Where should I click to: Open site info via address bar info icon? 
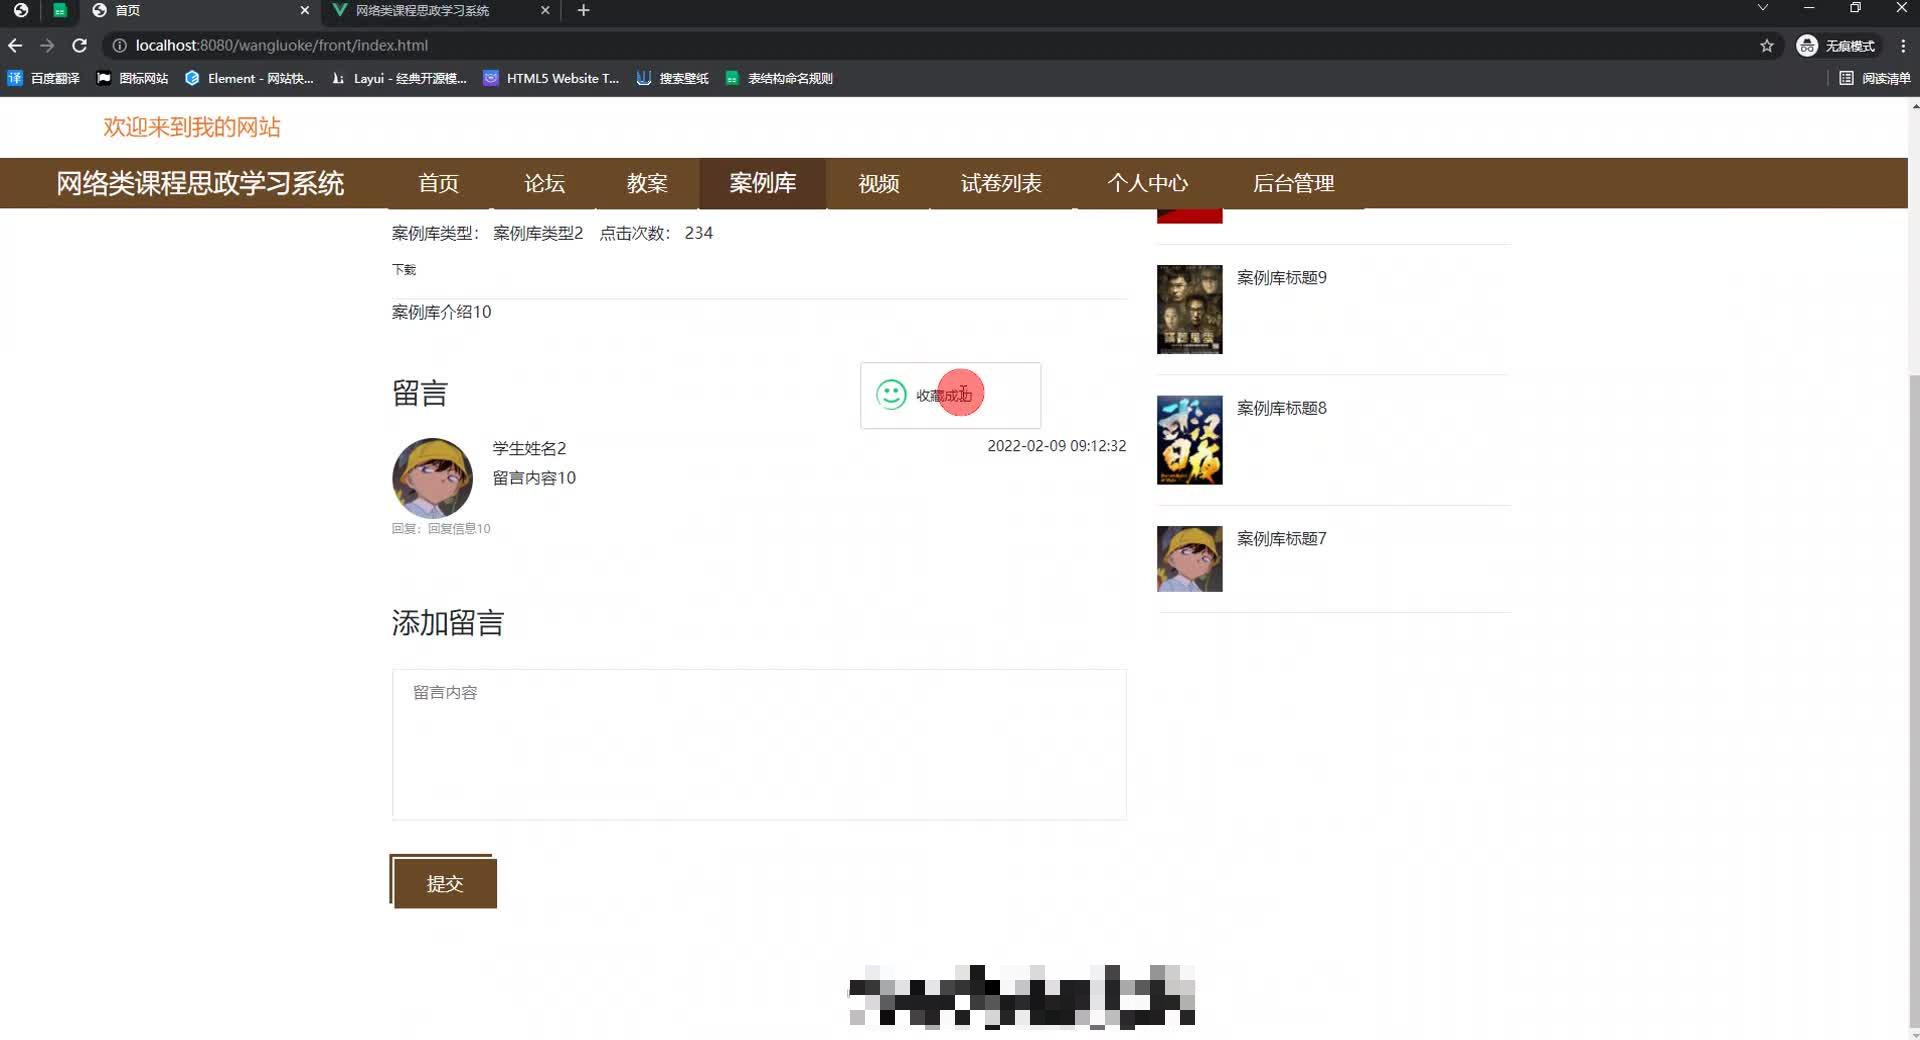tap(119, 45)
